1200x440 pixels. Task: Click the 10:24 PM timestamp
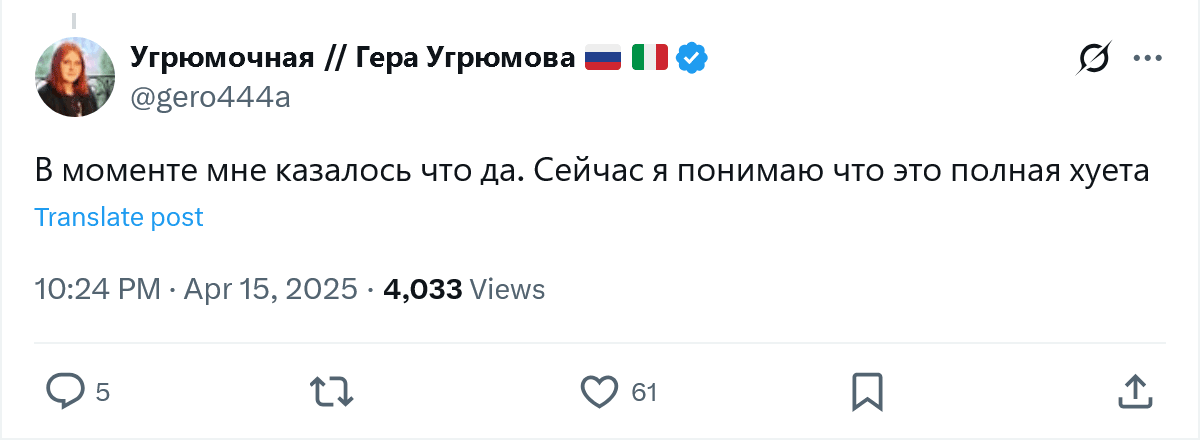pyautogui.click(x=97, y=290)
